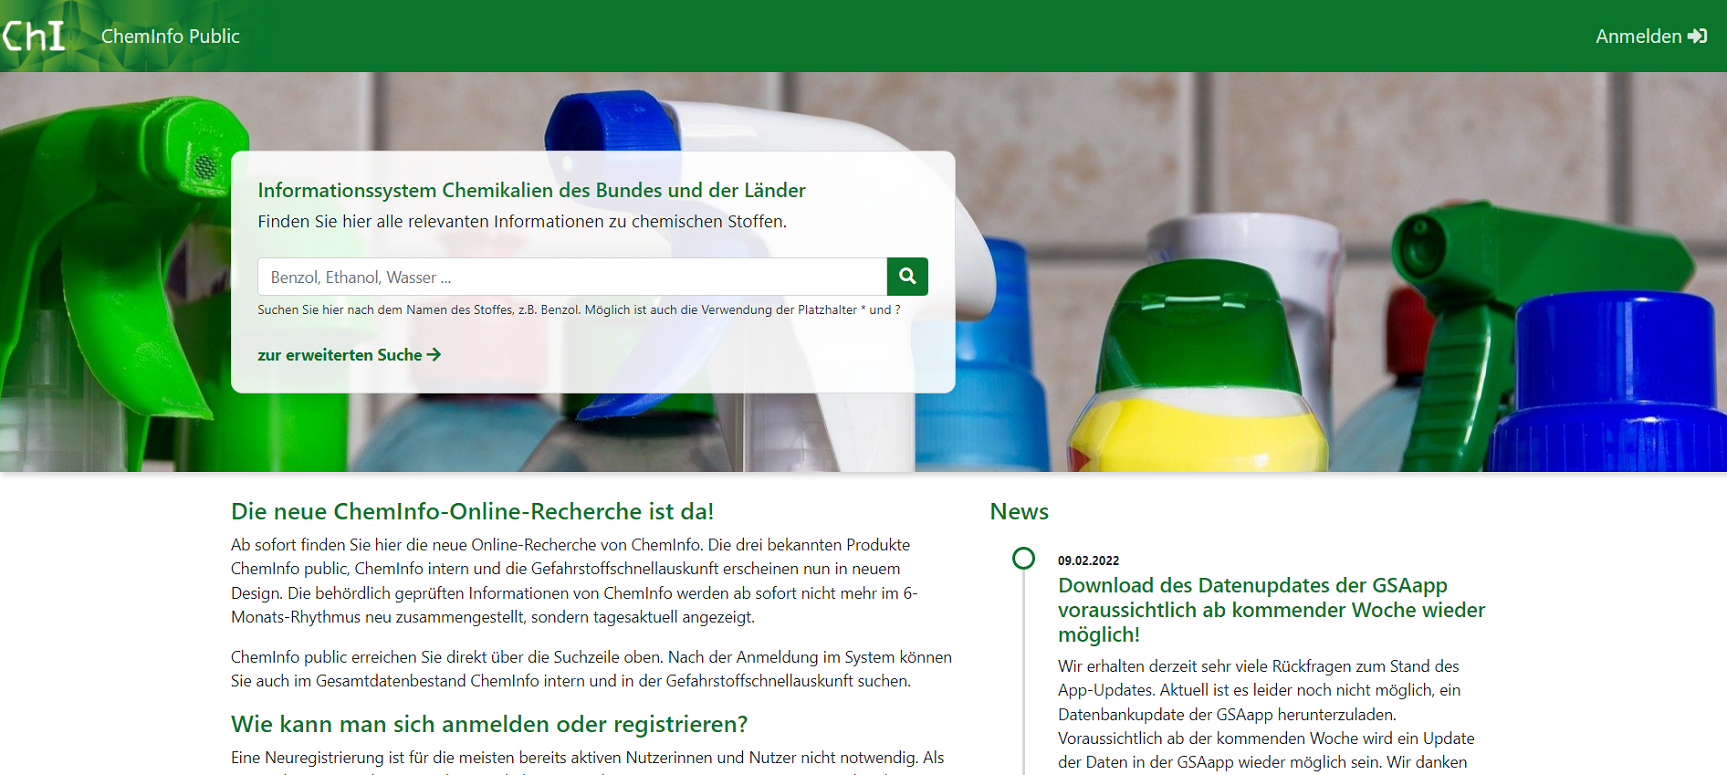Focus the substance search input field
Viewport: 1727px width, 775px height.
pyautogui.click(x=571, y=277)
